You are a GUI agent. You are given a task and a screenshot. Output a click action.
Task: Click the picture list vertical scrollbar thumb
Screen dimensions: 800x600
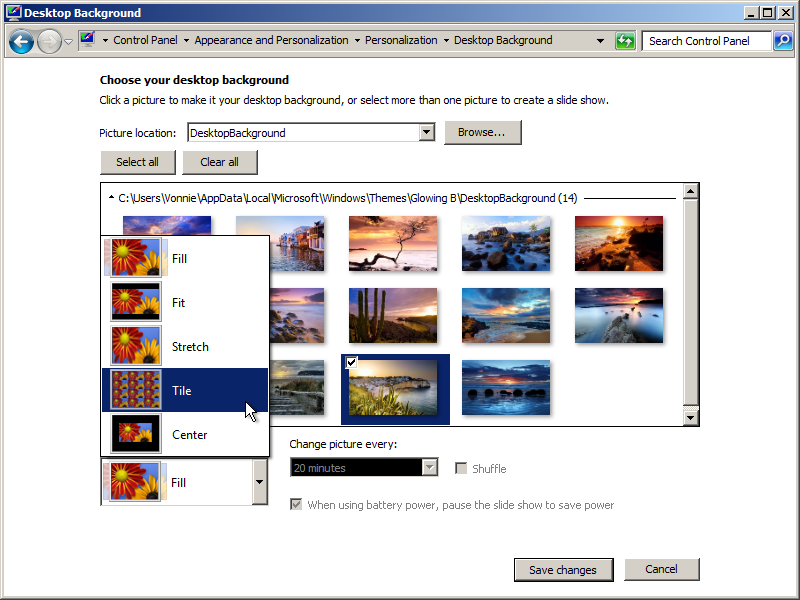tap(691, 302)
